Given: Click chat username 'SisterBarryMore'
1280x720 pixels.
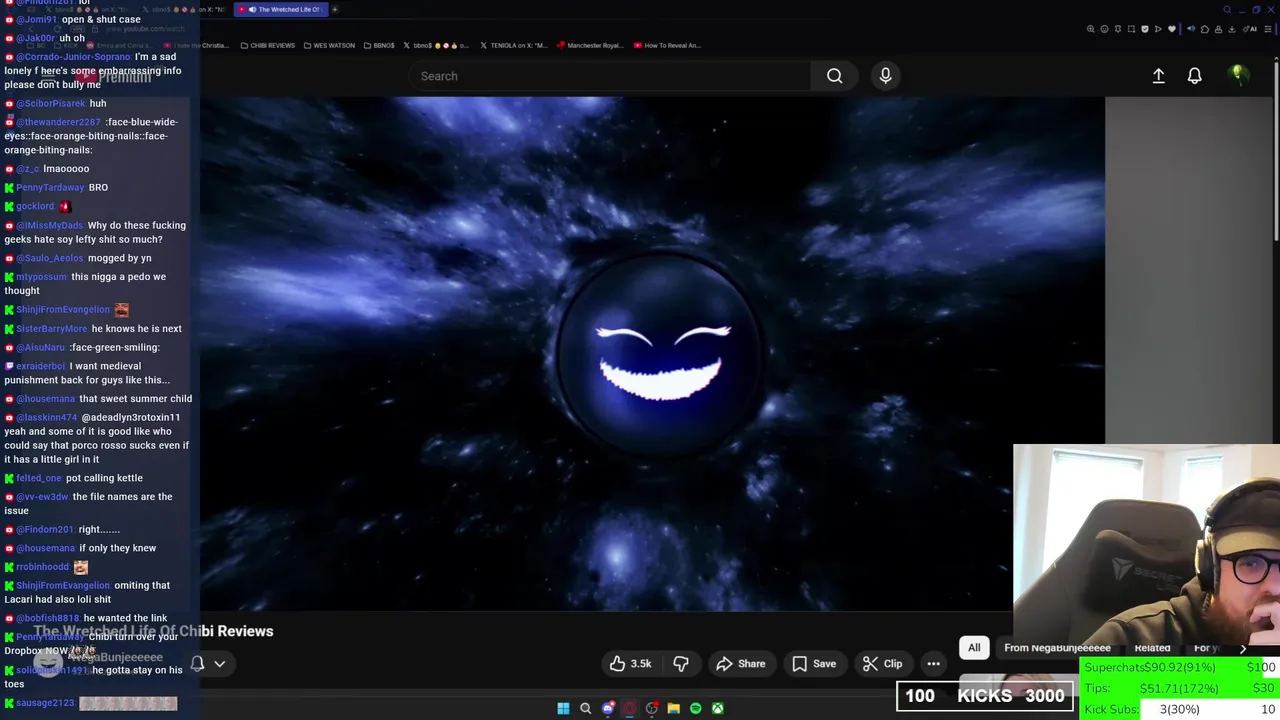Looking at the screenshot, I should tap(52, 328).
